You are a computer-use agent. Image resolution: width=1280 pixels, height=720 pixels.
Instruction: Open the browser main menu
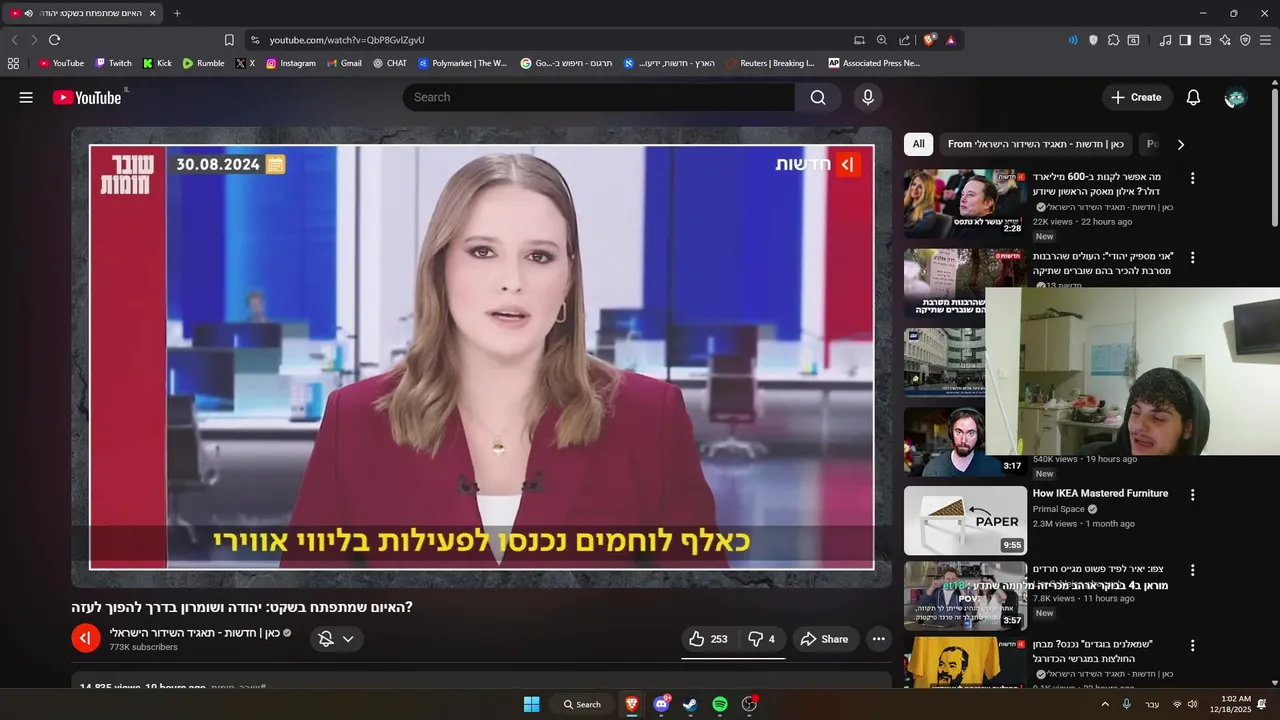[1265, 40]
